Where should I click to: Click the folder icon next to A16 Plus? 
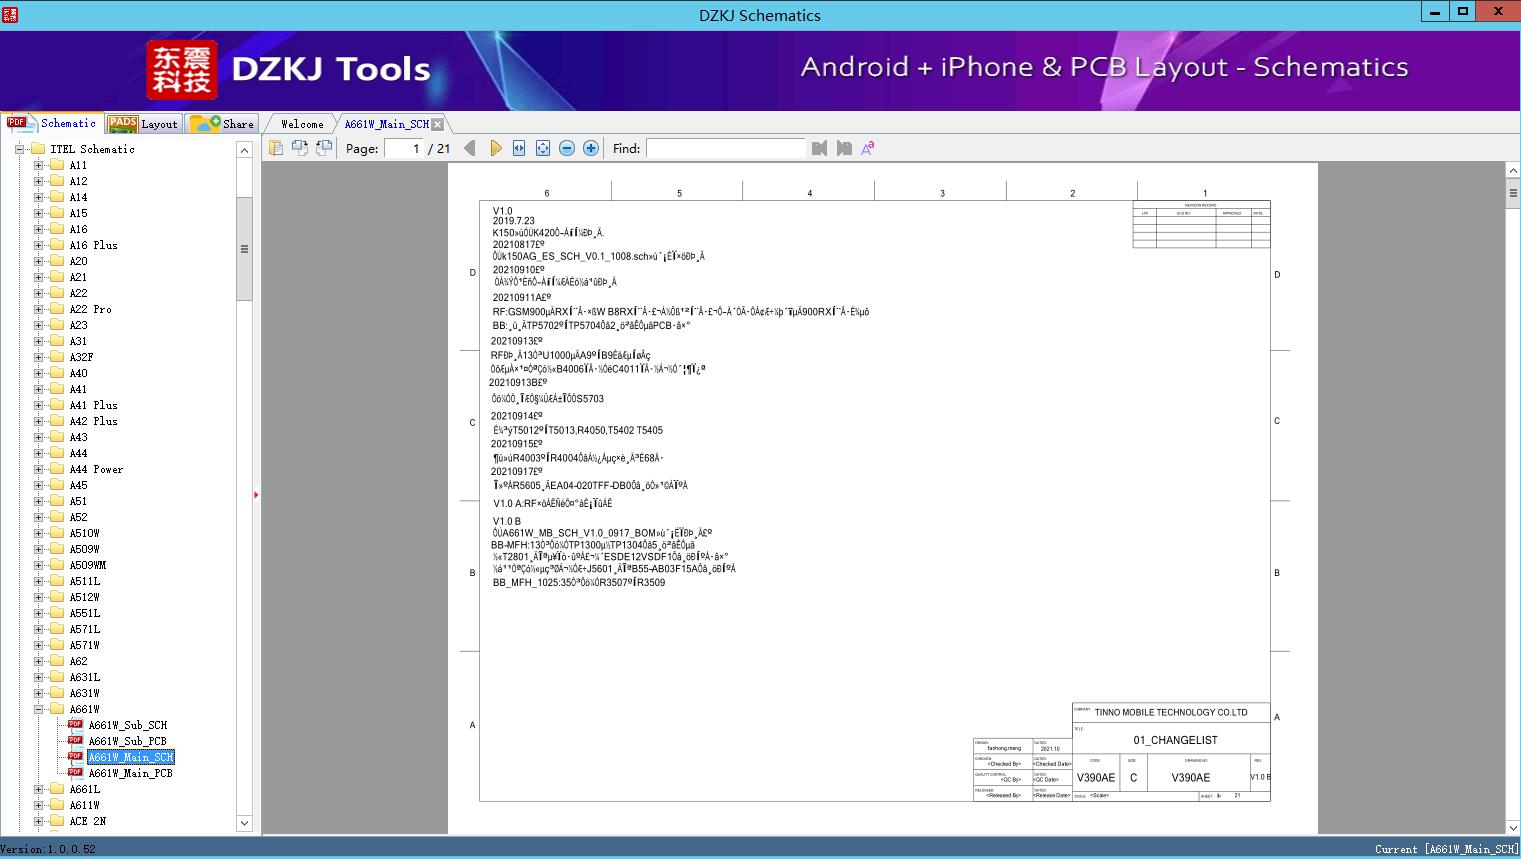(x=57, y=245)
